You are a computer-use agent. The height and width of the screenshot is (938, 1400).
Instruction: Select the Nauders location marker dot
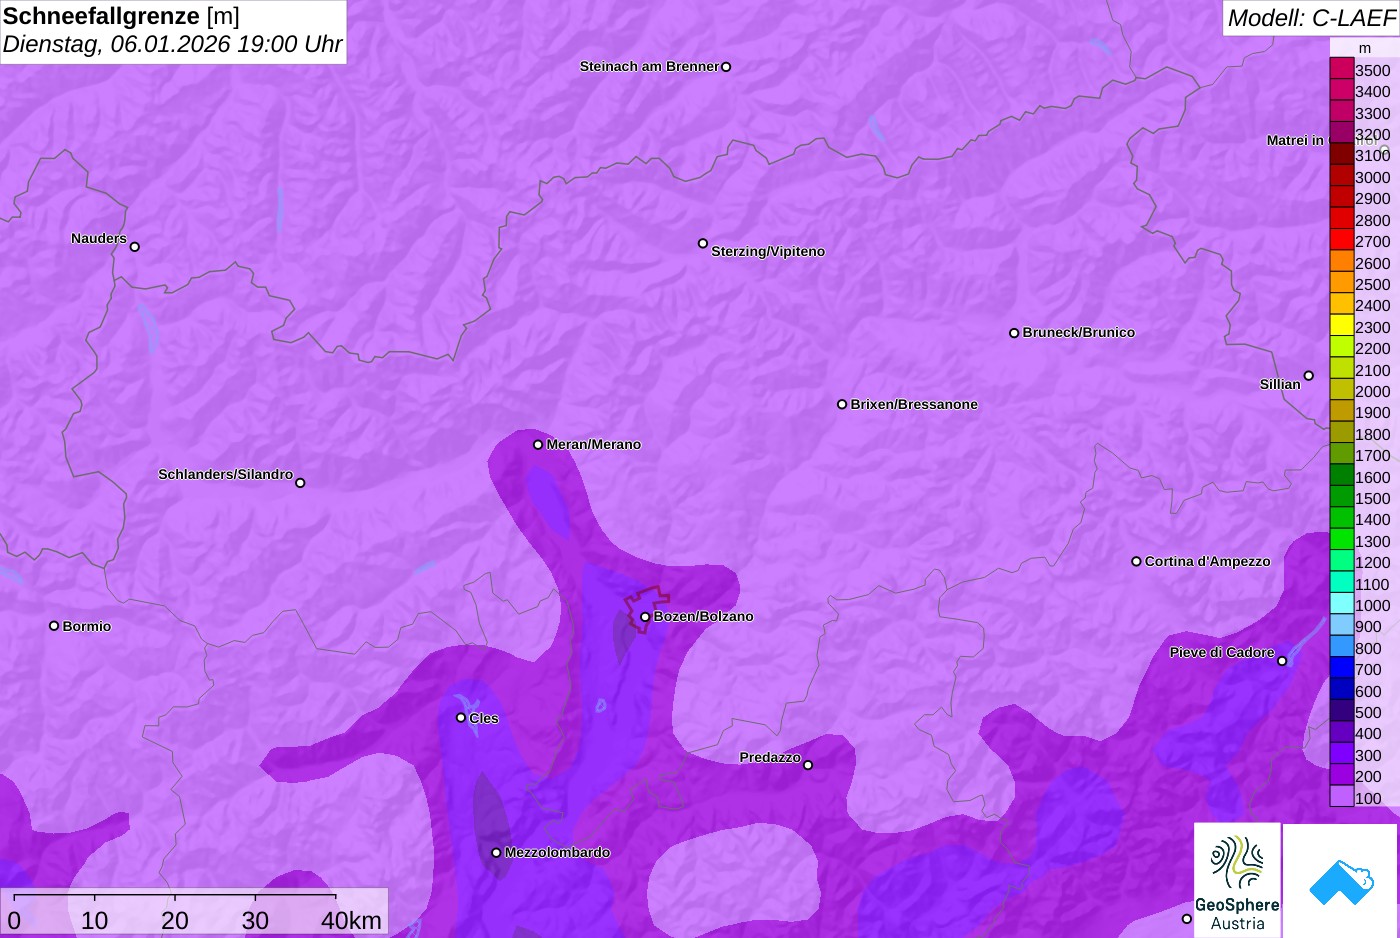coord(135,246)
